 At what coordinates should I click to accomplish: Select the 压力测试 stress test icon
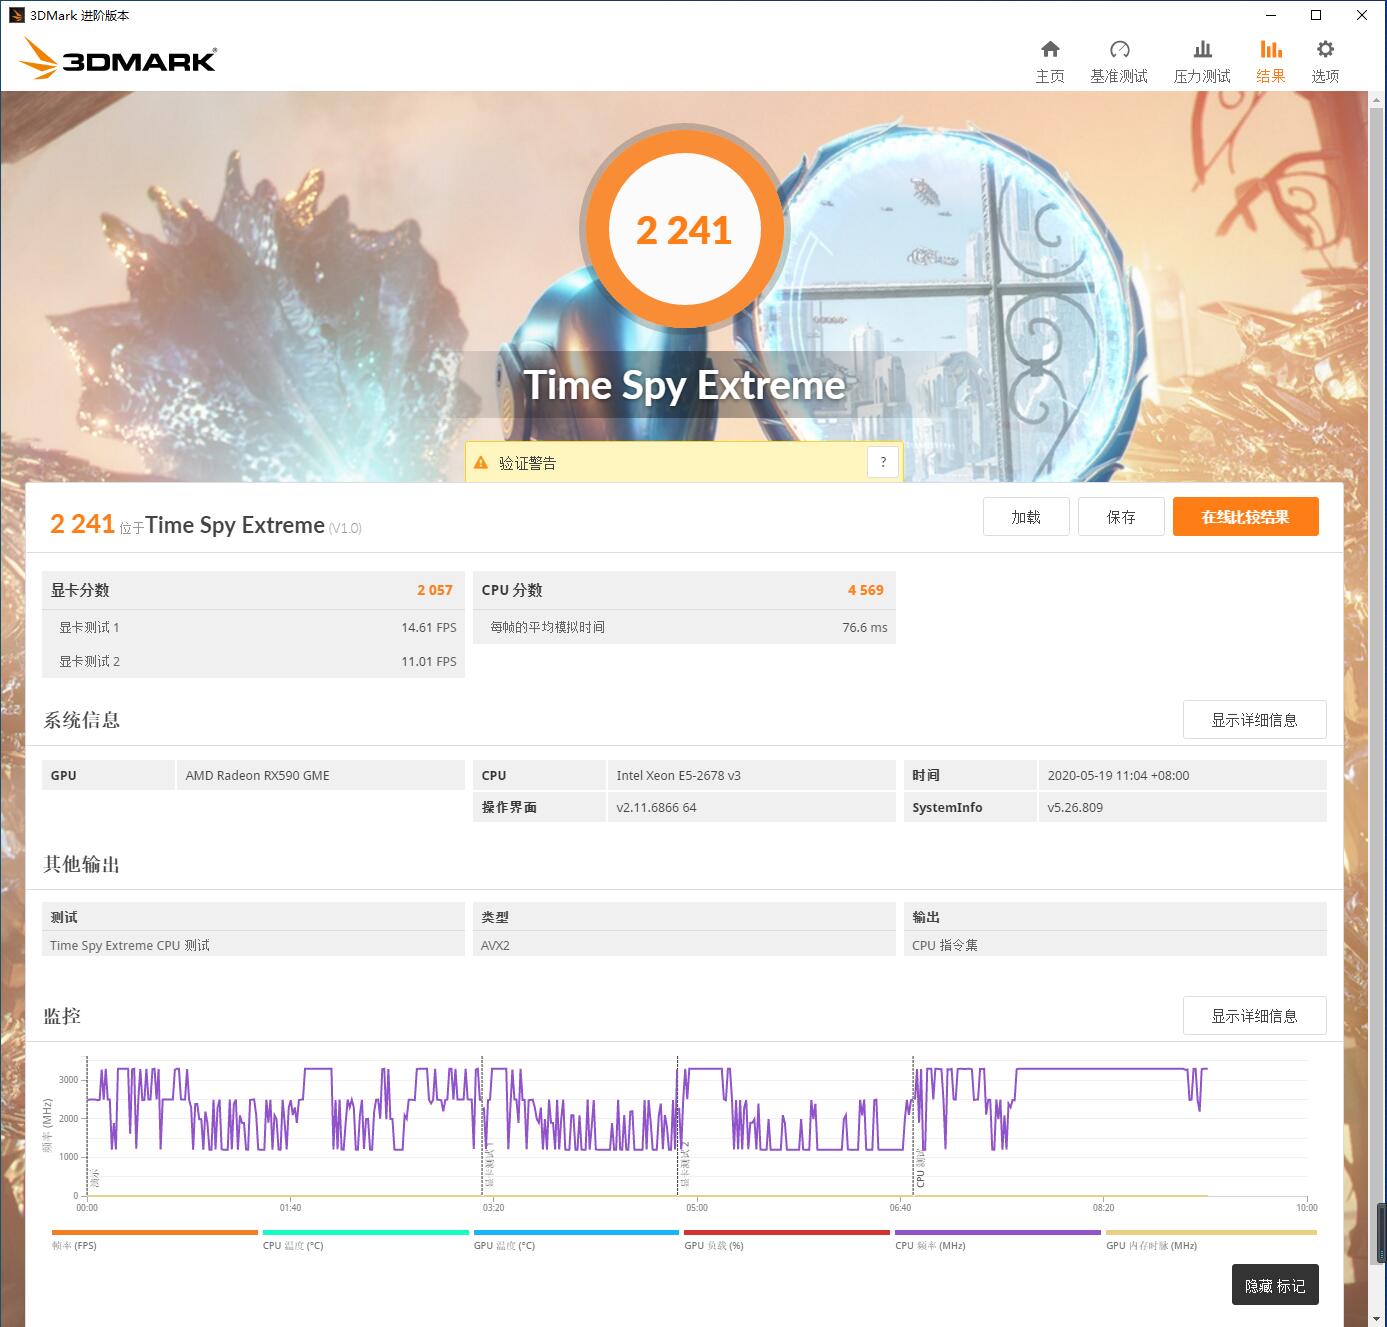tap(1201, 58)
